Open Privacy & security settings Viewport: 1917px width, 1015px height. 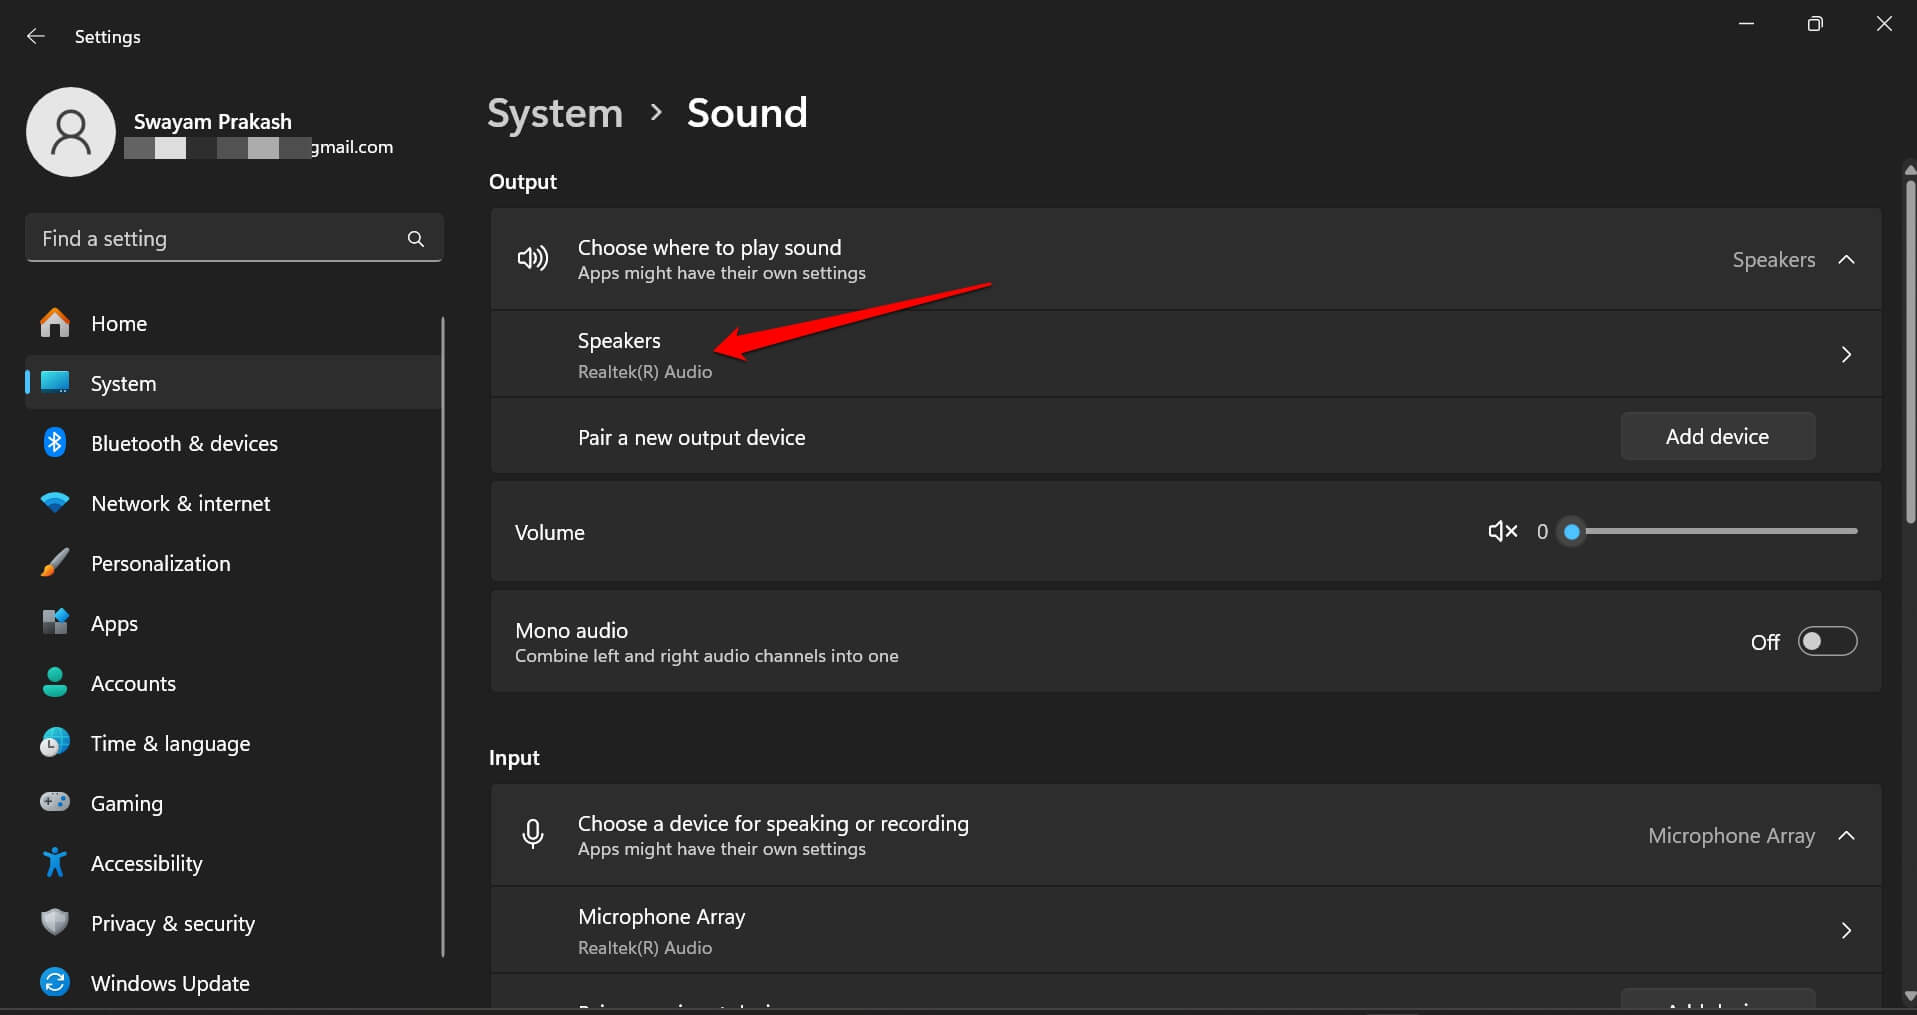click(172, 922)
